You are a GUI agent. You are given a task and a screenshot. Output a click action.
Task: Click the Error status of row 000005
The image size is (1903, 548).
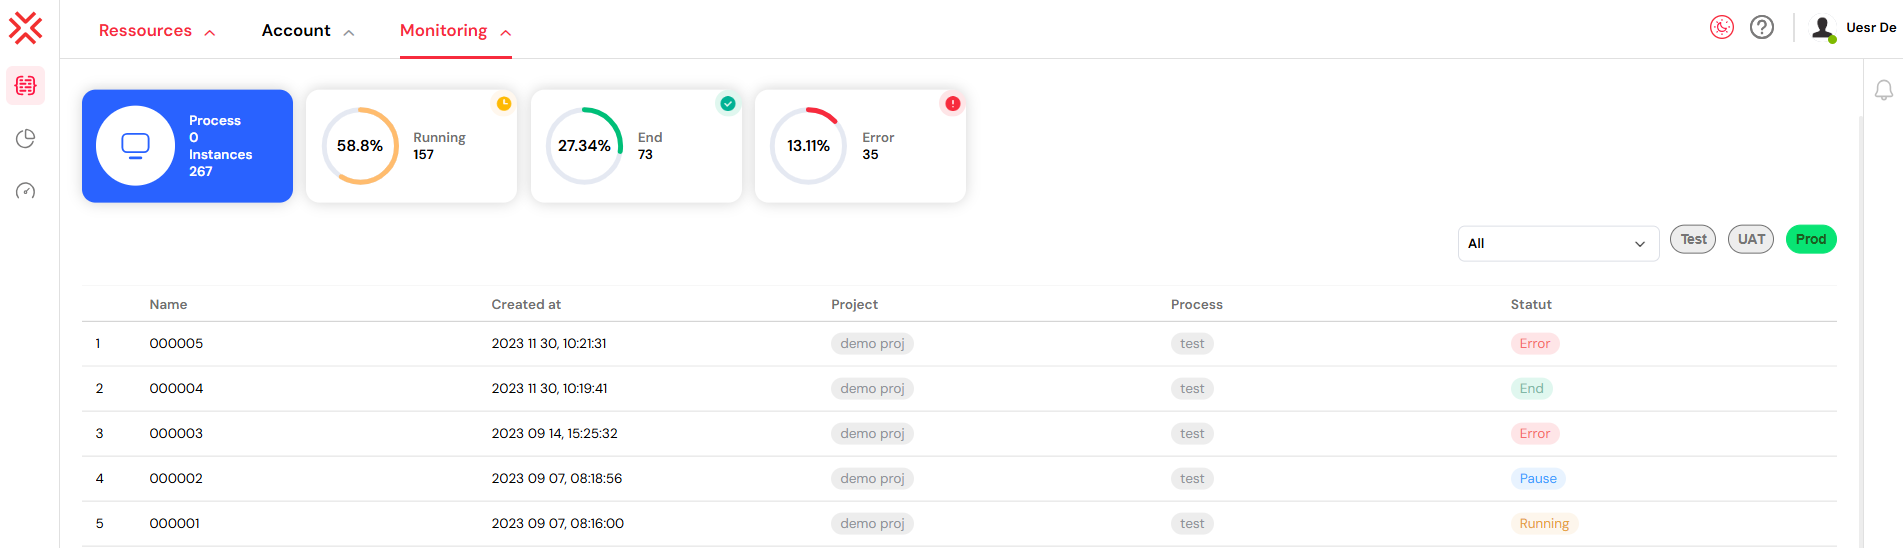(x=1535, y=343)
